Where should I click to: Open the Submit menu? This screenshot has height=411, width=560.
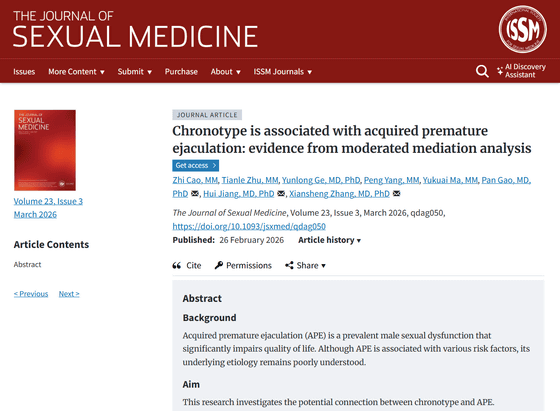tap(135, 72)
